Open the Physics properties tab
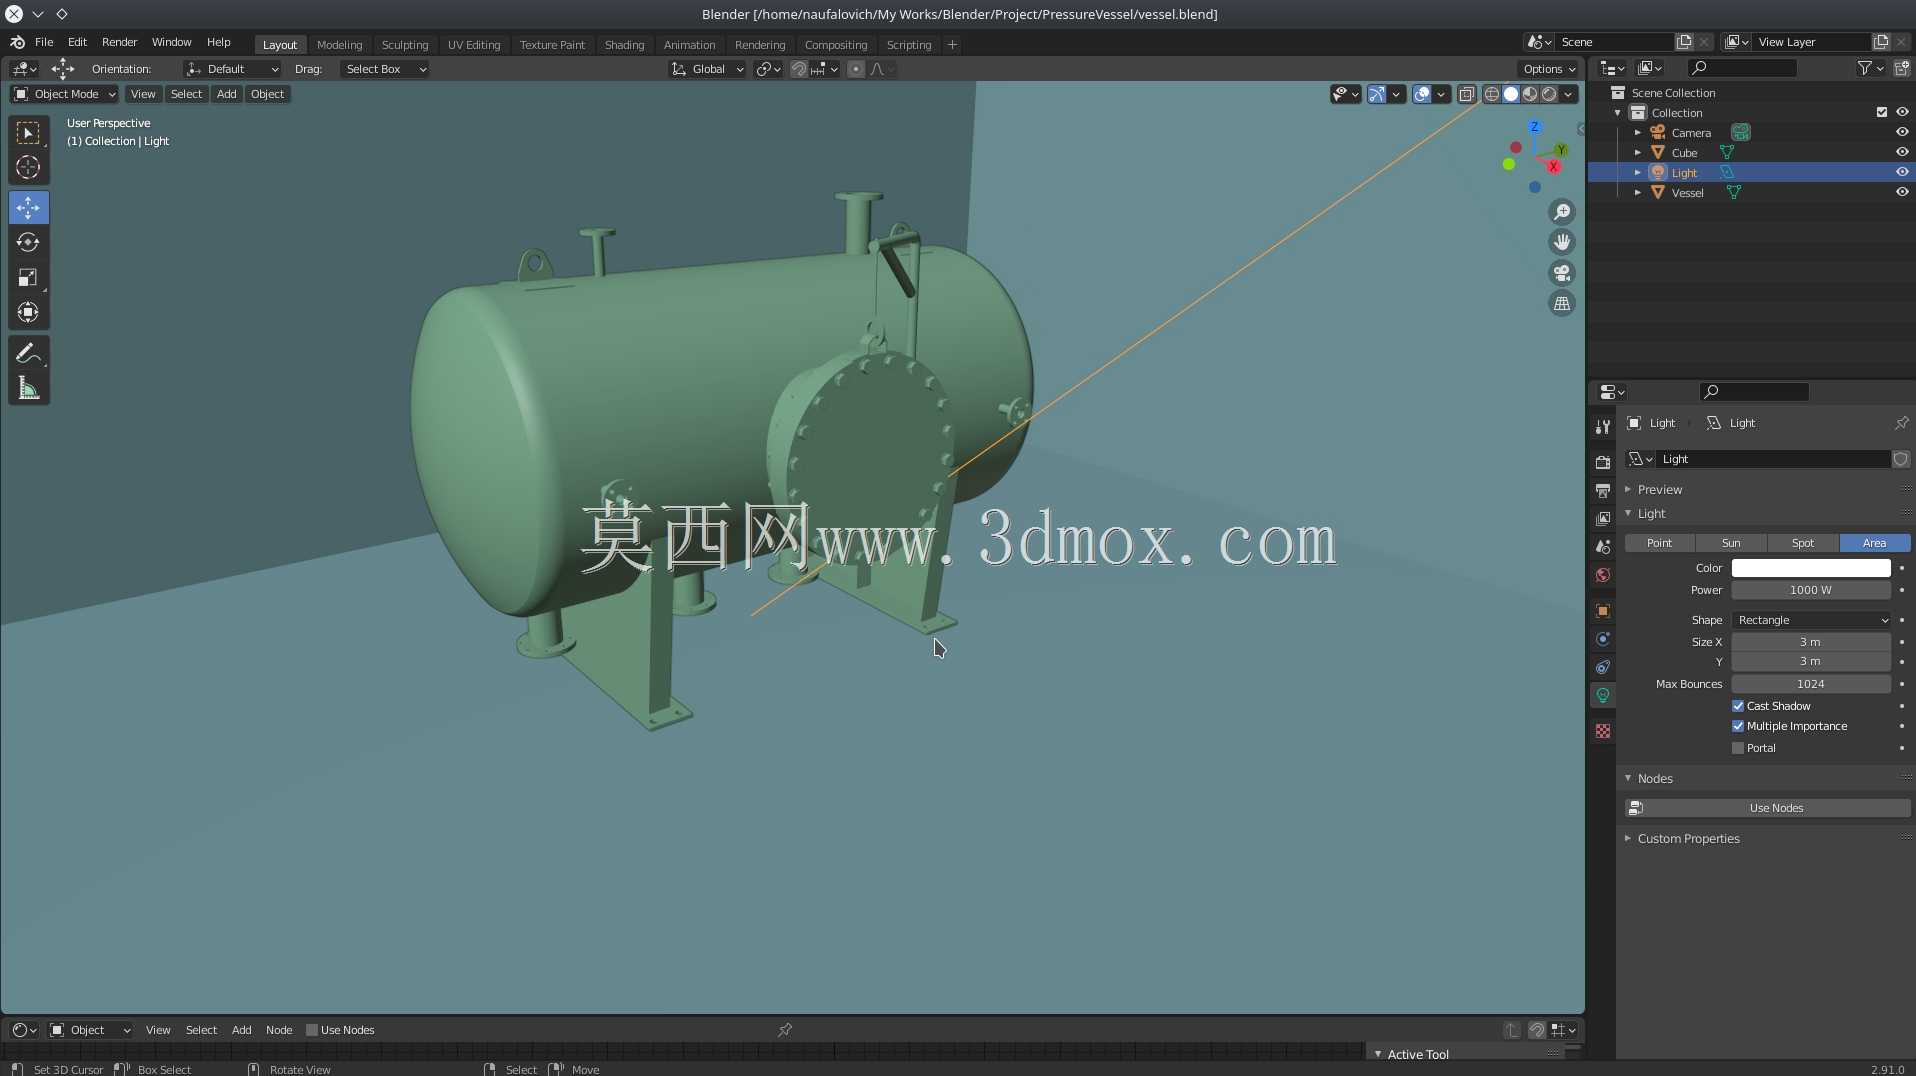The height and width of the screenshot is (1076, 1916). tap(1603, 639)
